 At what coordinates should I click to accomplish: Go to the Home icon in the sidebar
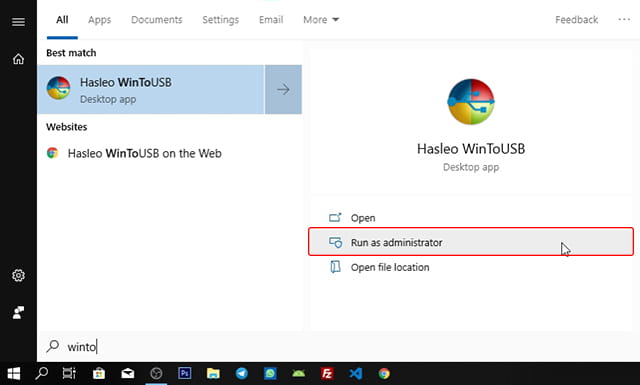(x=18, y=59)
